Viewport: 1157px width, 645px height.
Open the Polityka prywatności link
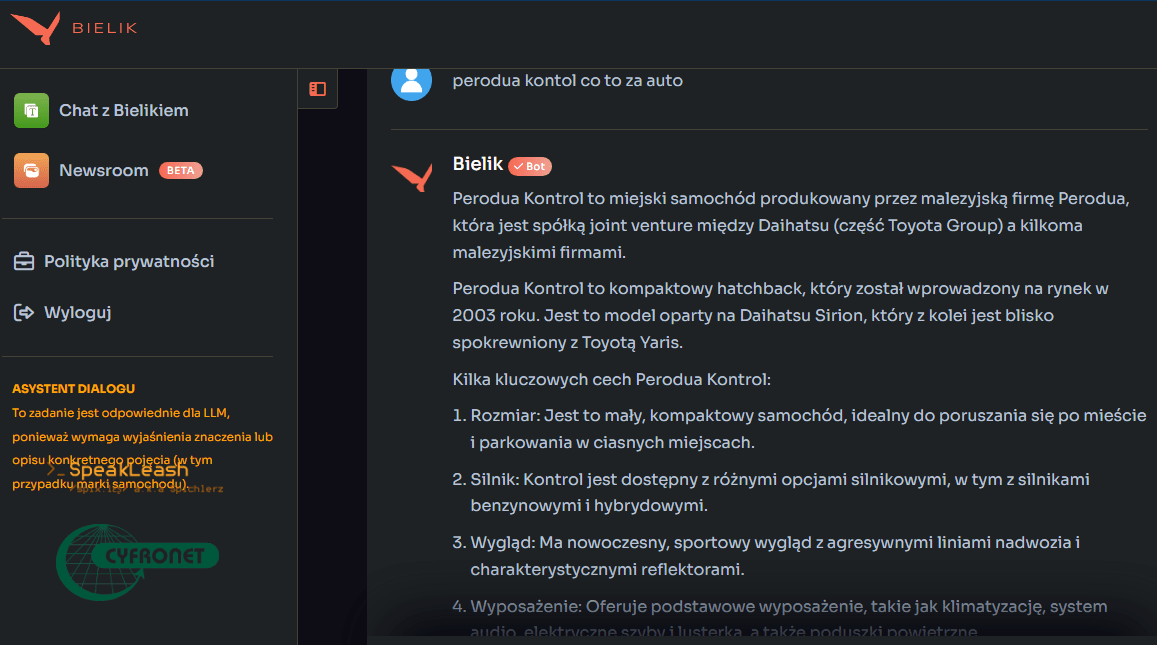(x=129, y=262)
